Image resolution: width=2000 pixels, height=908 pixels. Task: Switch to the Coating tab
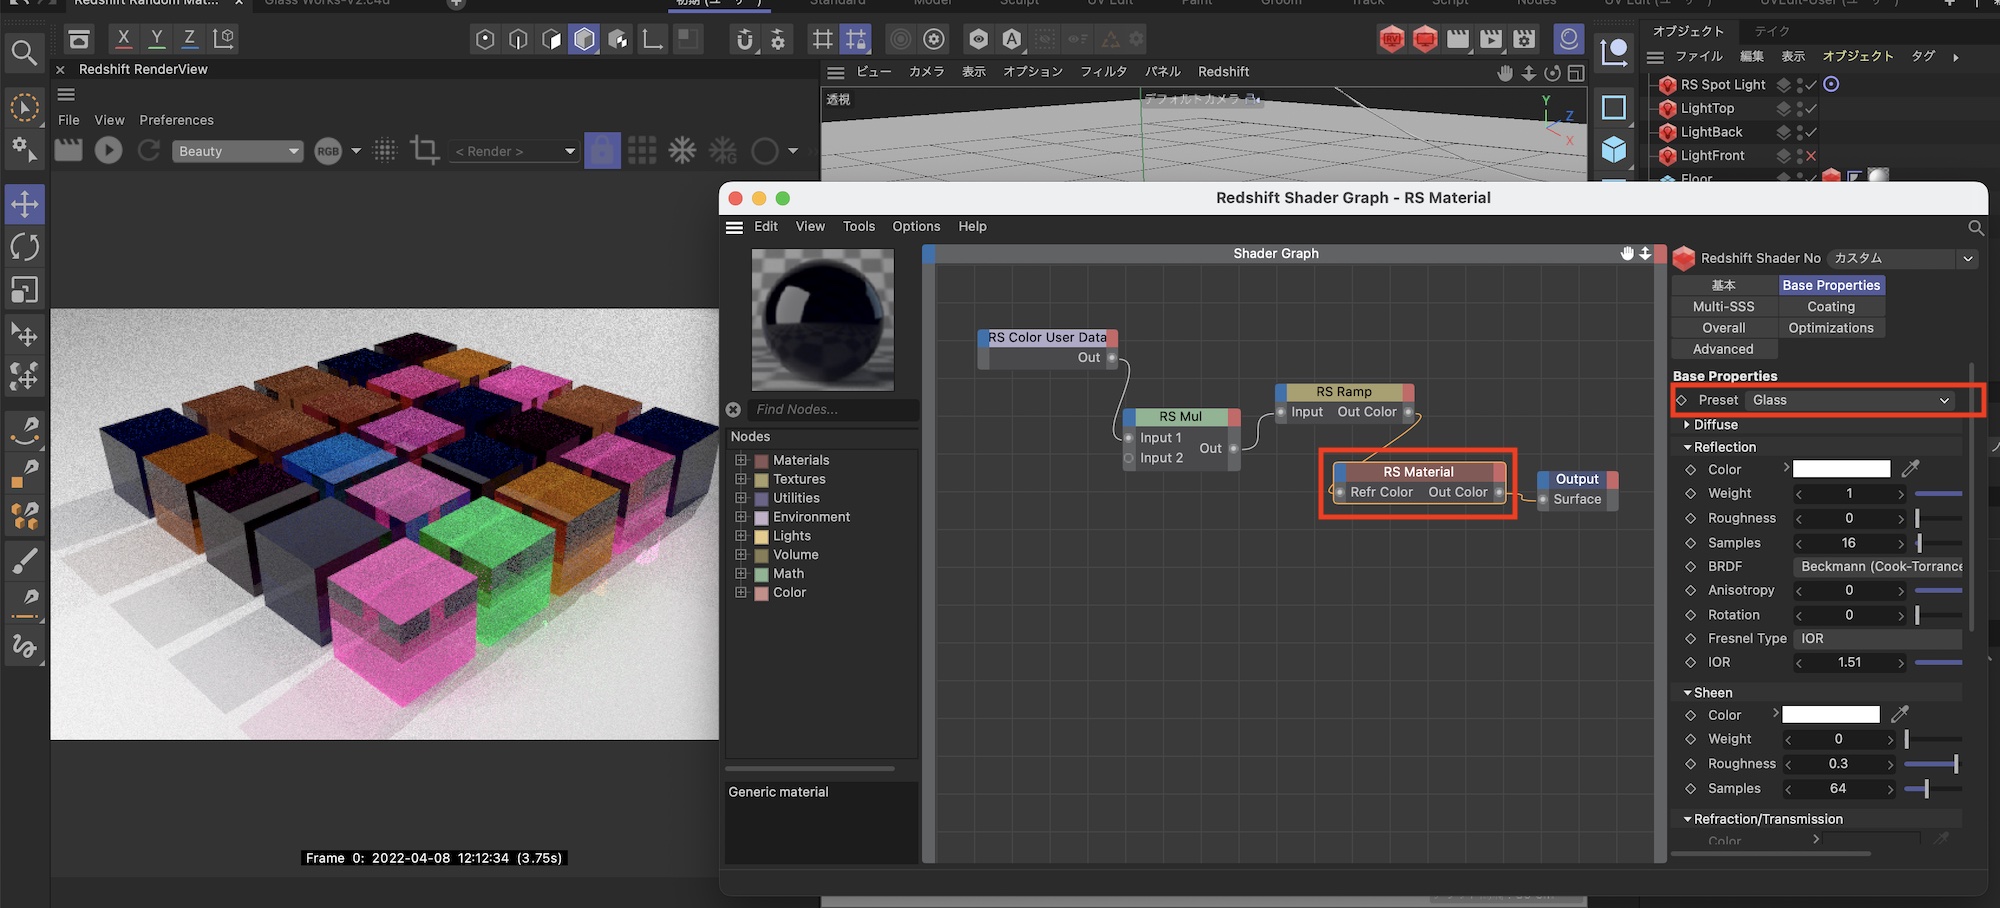pos(1830,307)
